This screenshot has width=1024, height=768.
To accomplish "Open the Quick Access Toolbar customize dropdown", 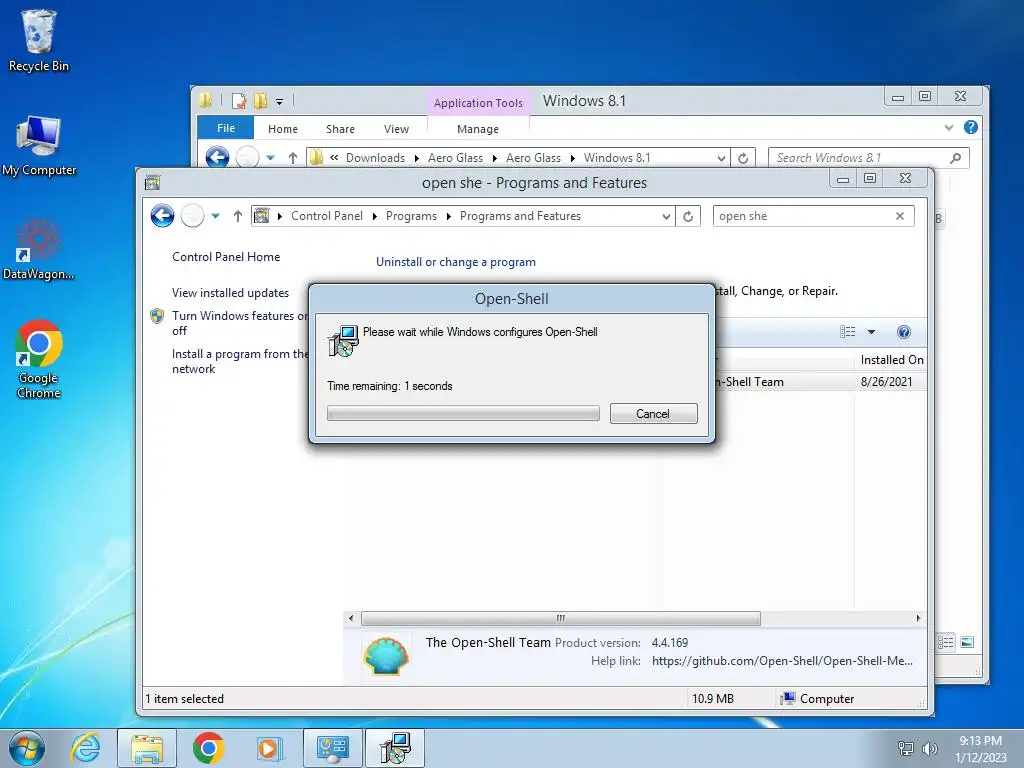I will click(x=280, y=101).
